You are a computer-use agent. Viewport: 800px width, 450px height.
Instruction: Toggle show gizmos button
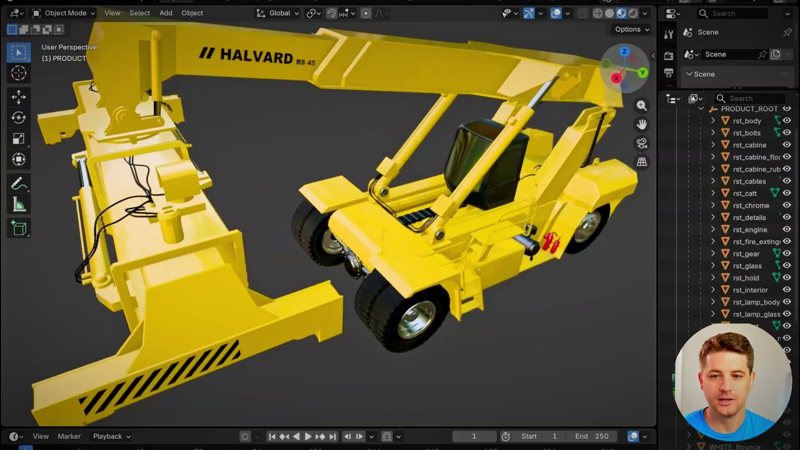coord(529,13)
